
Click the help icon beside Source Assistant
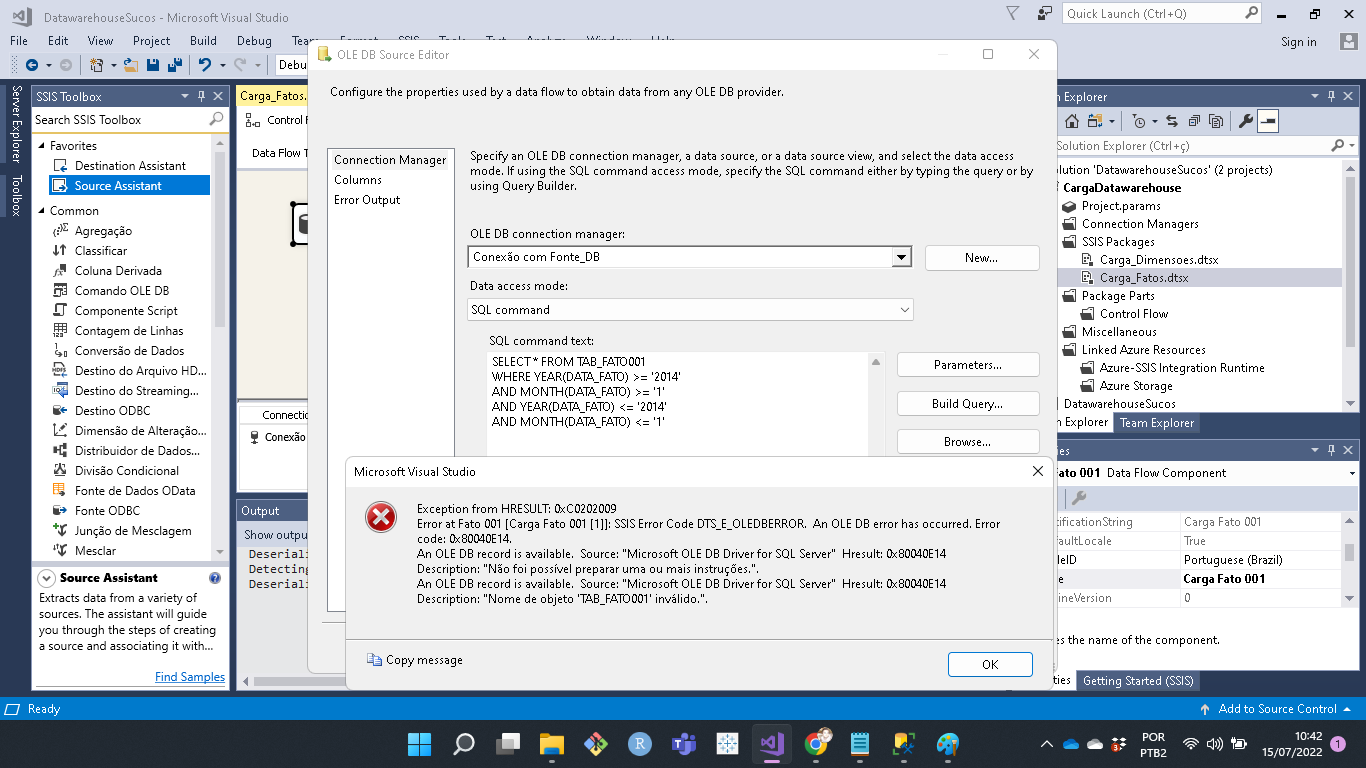pyautogui.click(x=214, y=578)
